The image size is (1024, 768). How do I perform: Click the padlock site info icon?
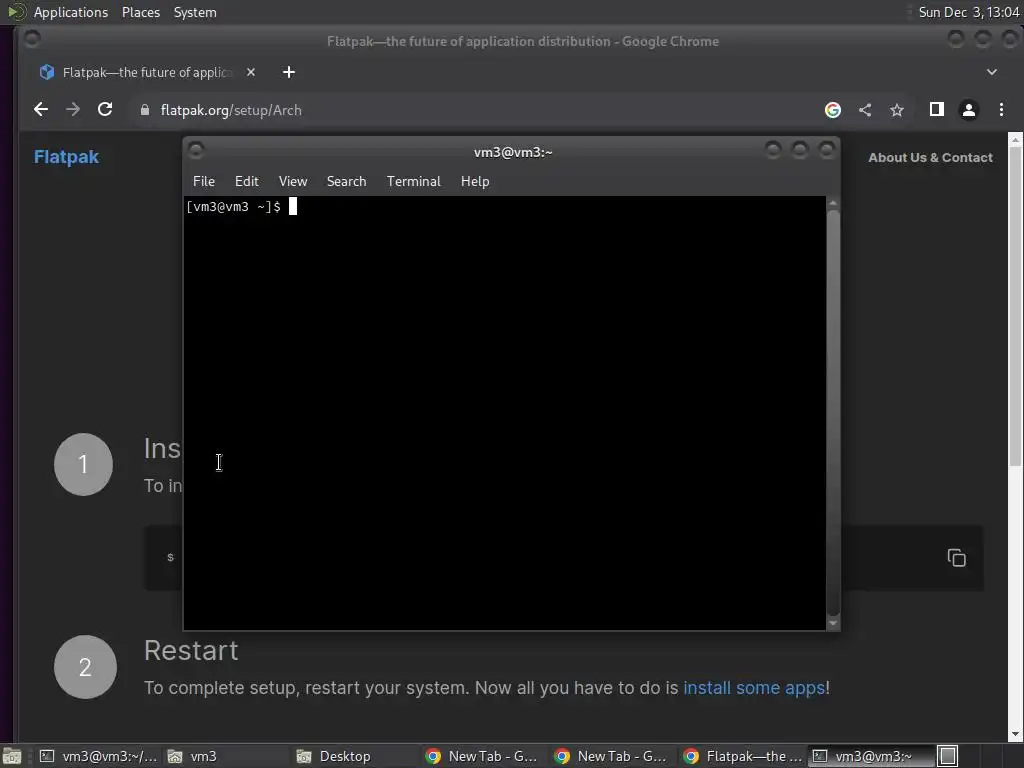tap(144, 110)
